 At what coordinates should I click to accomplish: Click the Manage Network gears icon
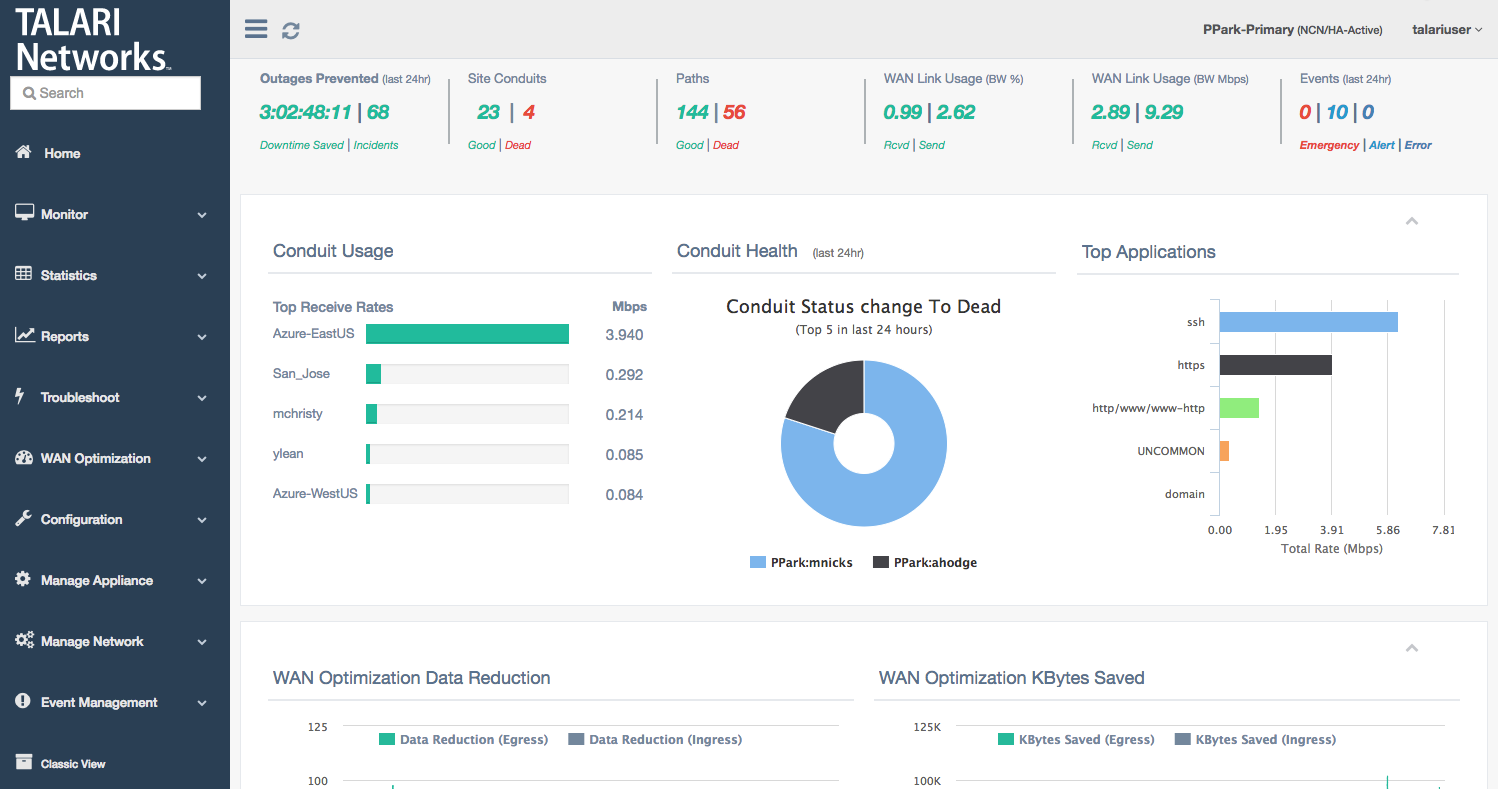coord(24,640)
